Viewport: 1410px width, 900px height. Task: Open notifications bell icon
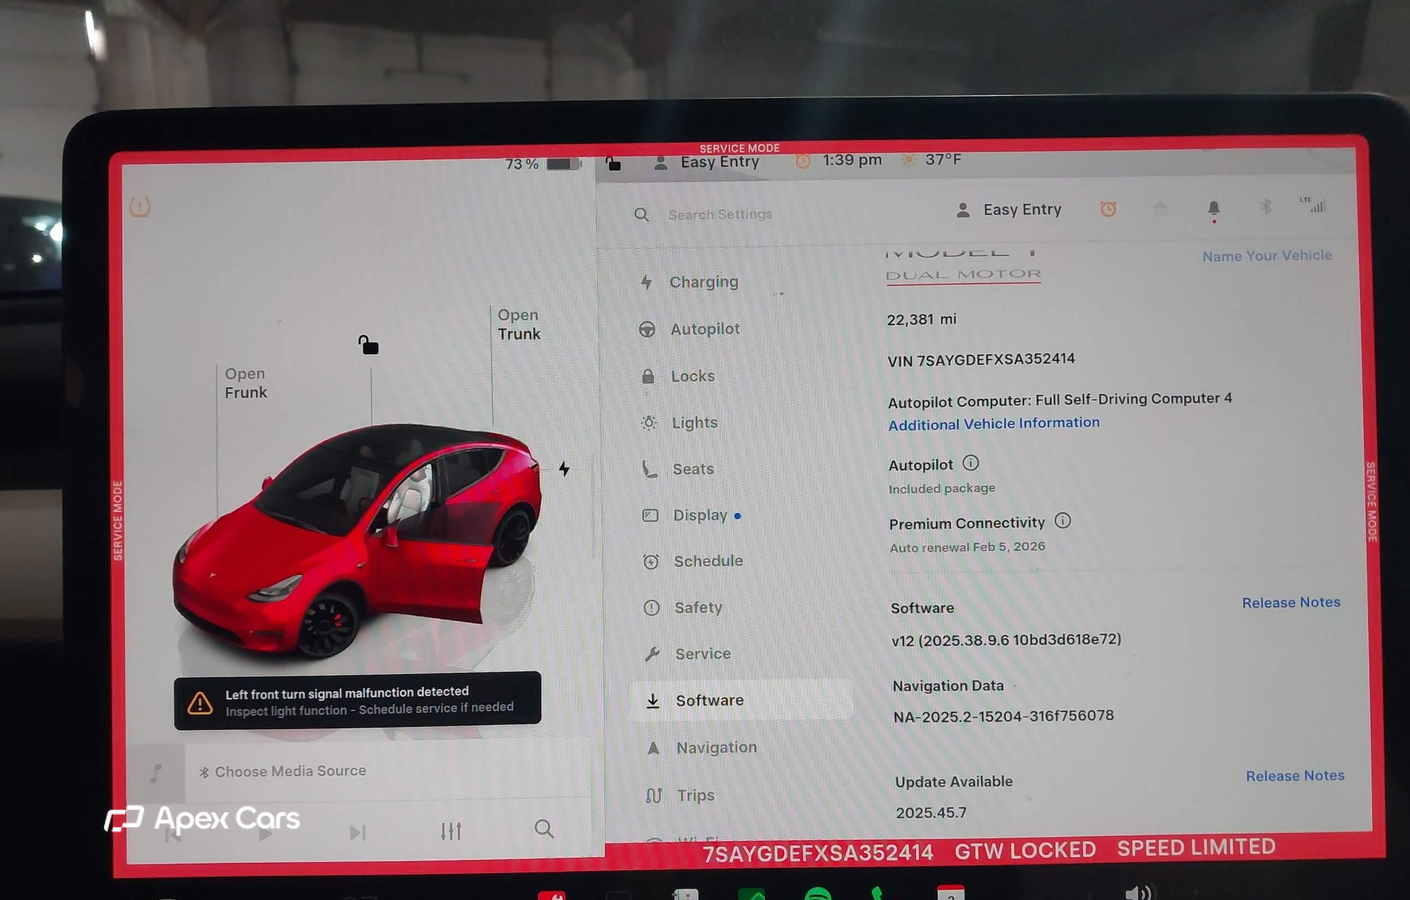[1213, 209]
